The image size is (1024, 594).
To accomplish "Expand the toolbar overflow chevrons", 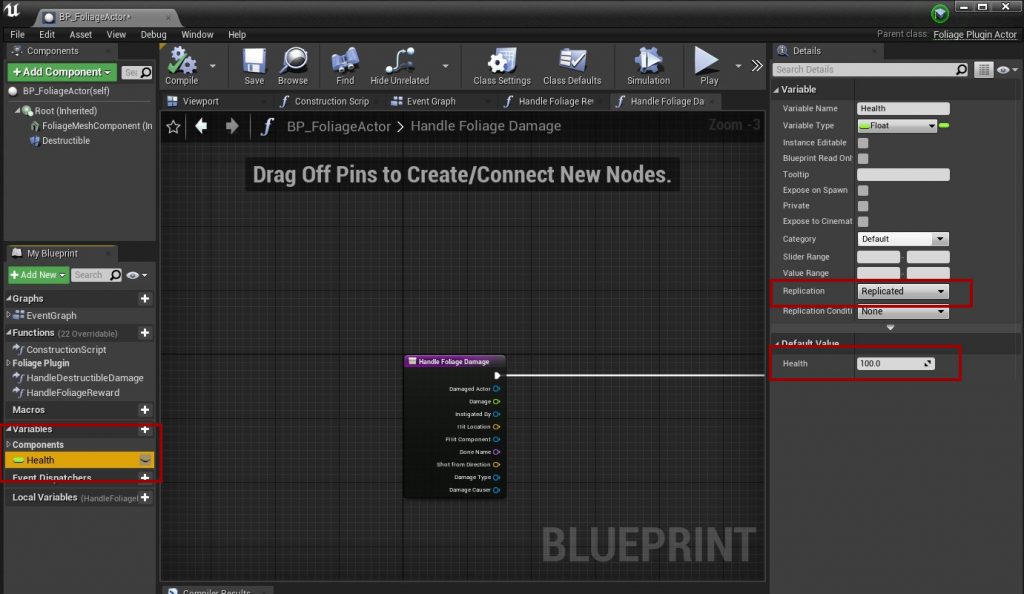I will pos(757,65).
